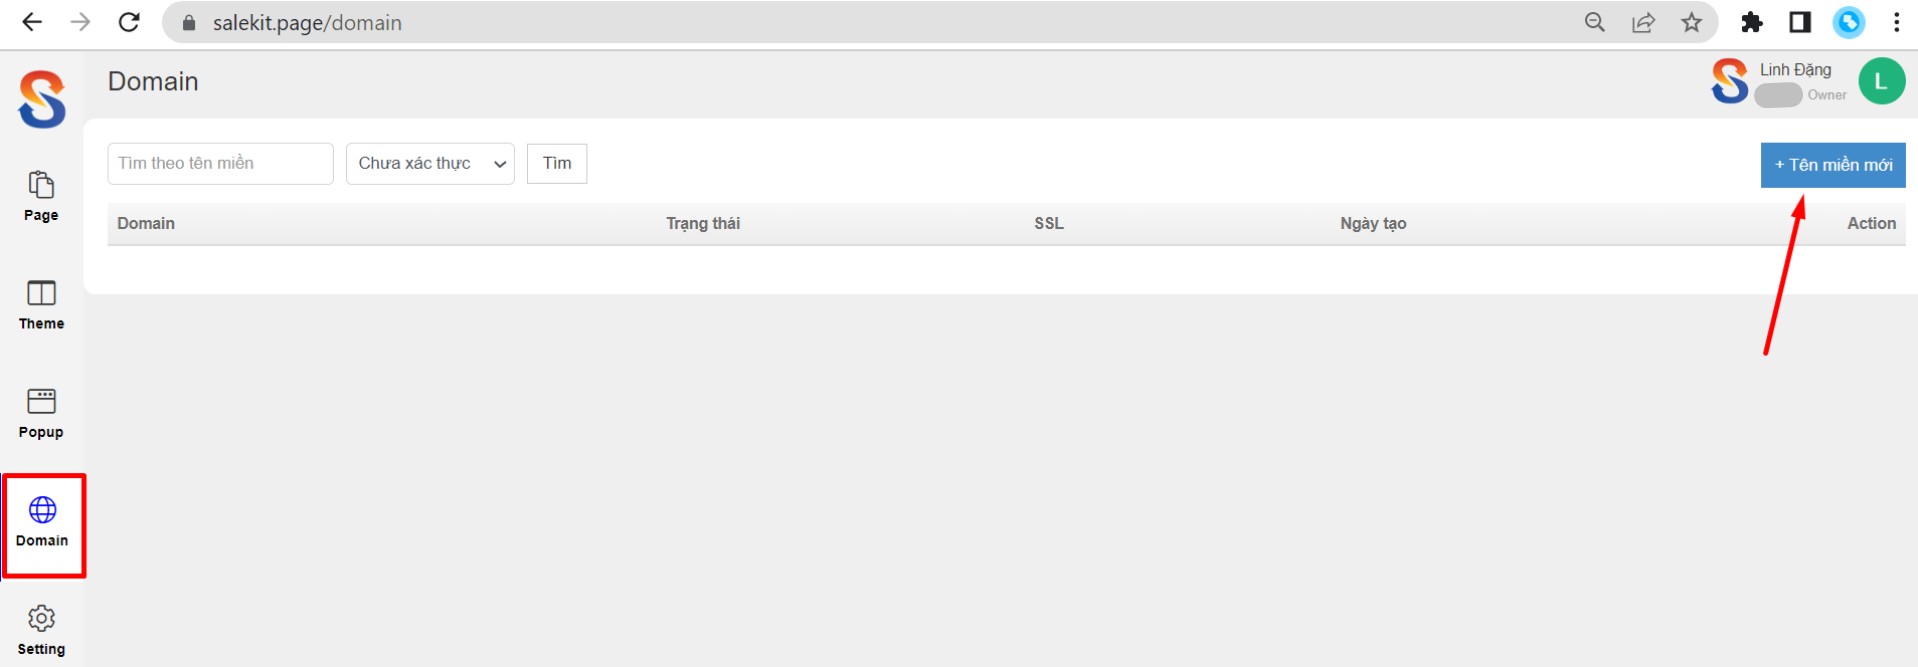Click the + Tên miền mới button

pyautogui.click(x=1833, y=165)
